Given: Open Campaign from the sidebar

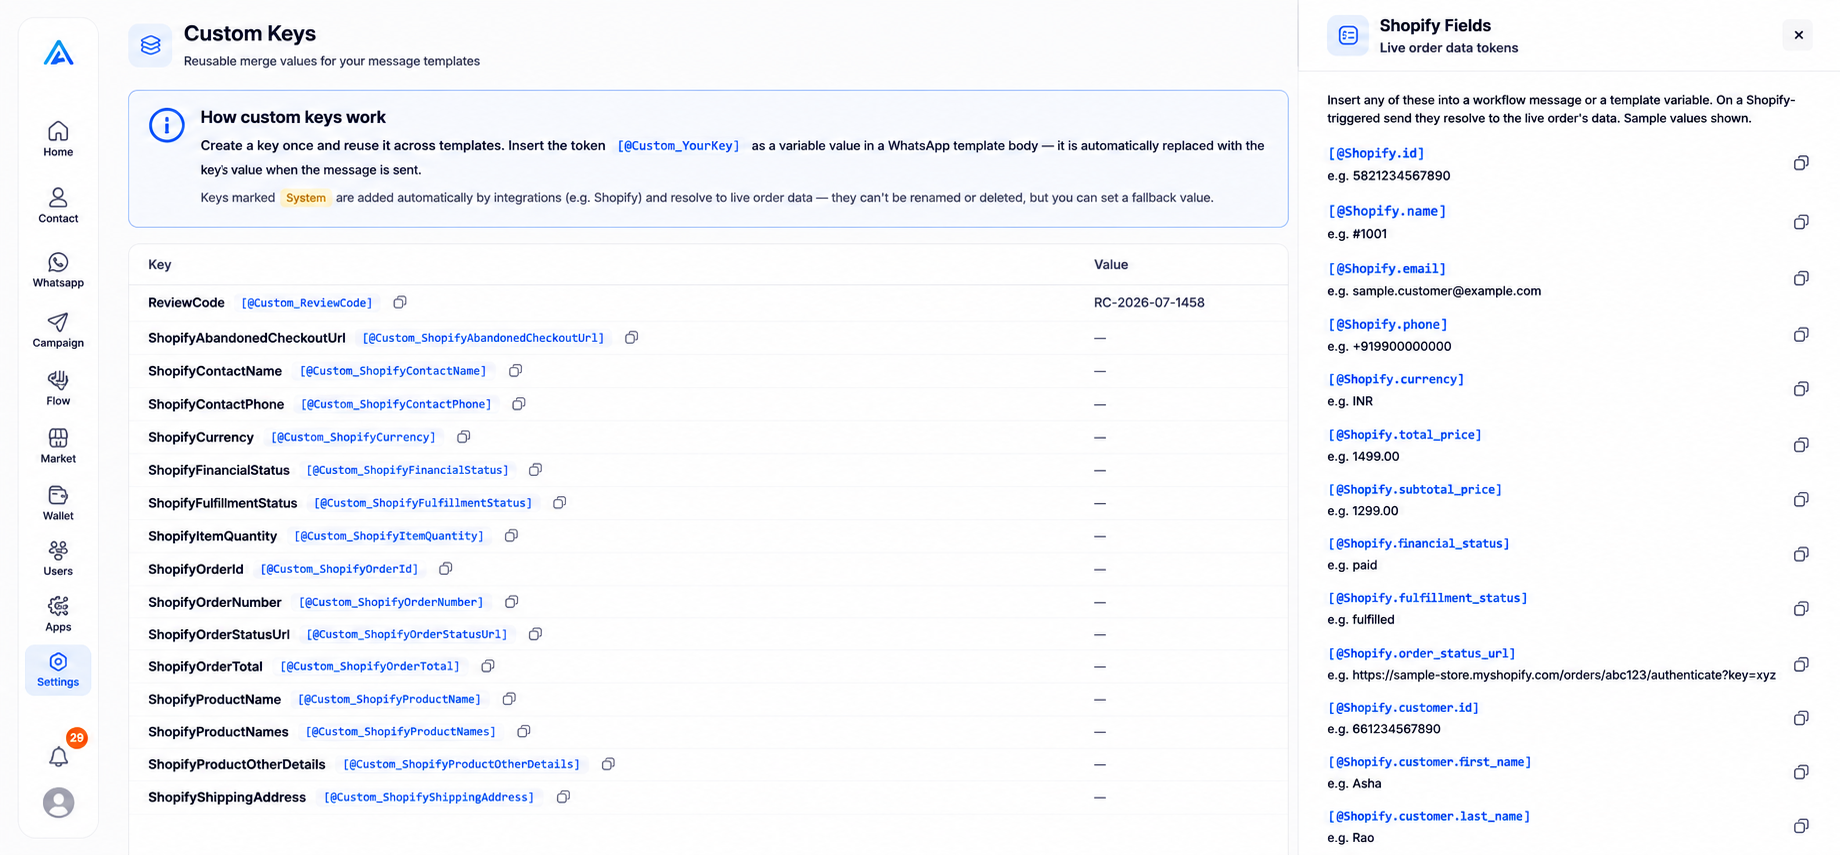Looking at the screenshot, I should (x=58, y=330).
